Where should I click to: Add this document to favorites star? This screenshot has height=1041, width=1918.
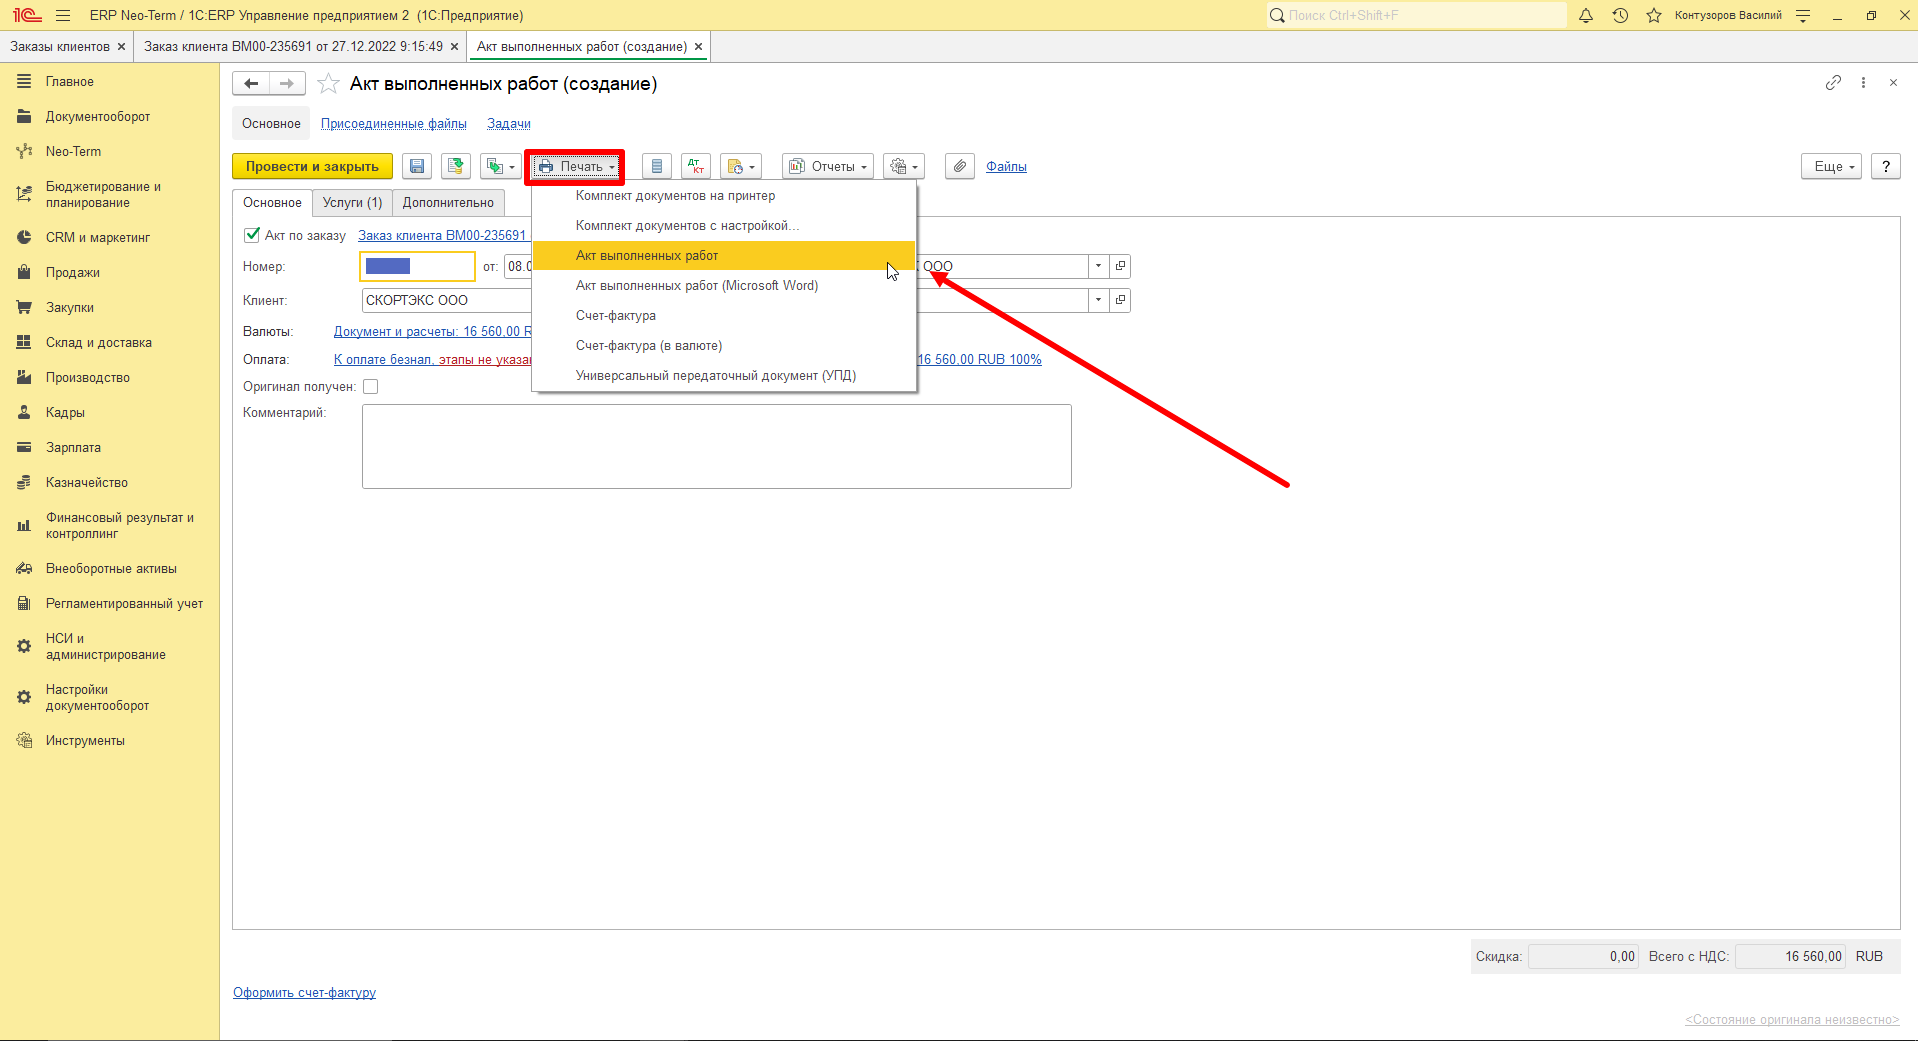(x=328, y=84)
